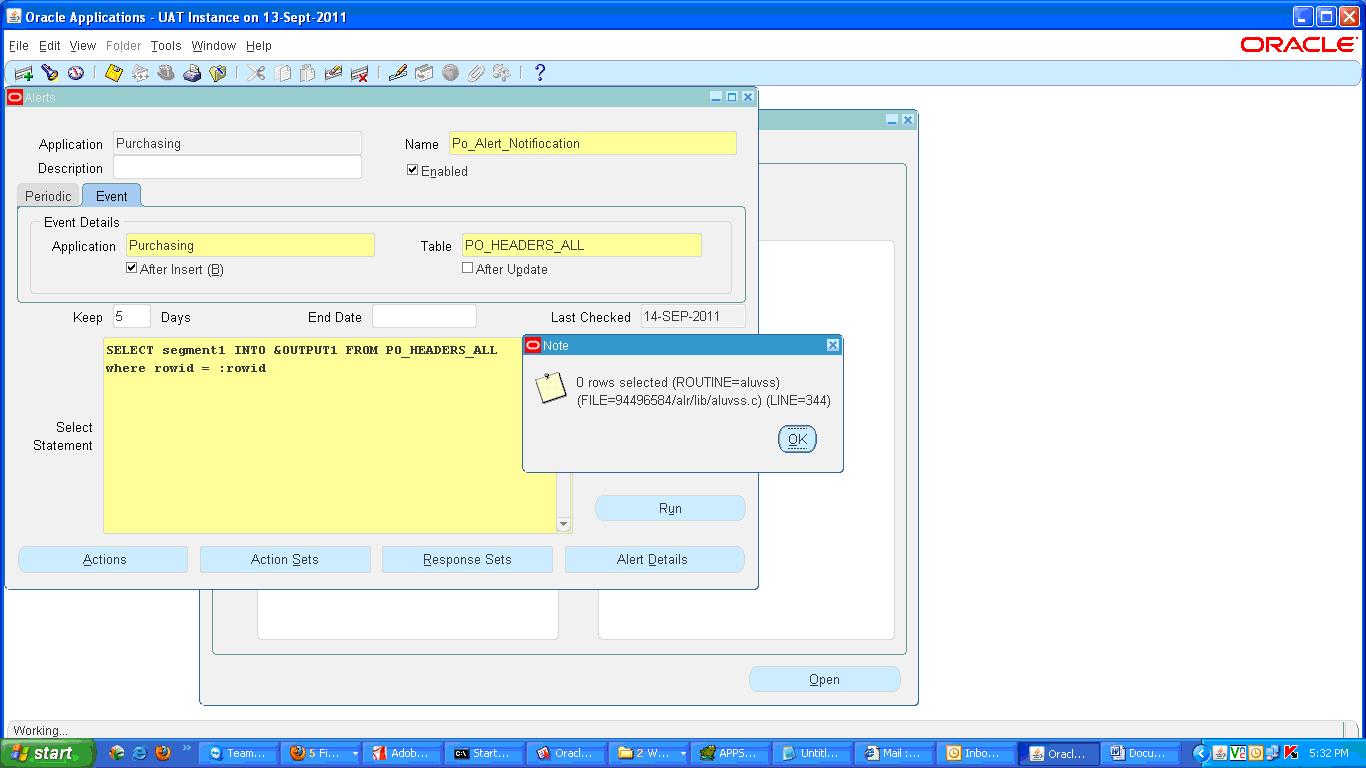Select the Event tab
This screenshot has height=768, width=1366.
point(112,196)
